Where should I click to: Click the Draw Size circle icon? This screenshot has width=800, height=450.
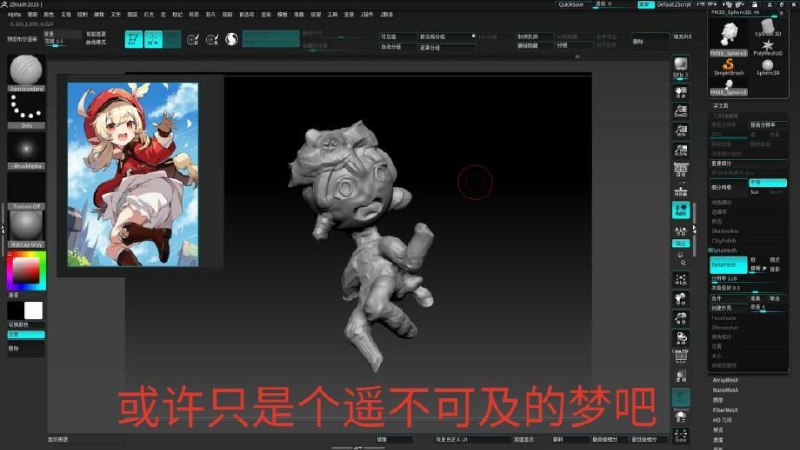point(192,39)
